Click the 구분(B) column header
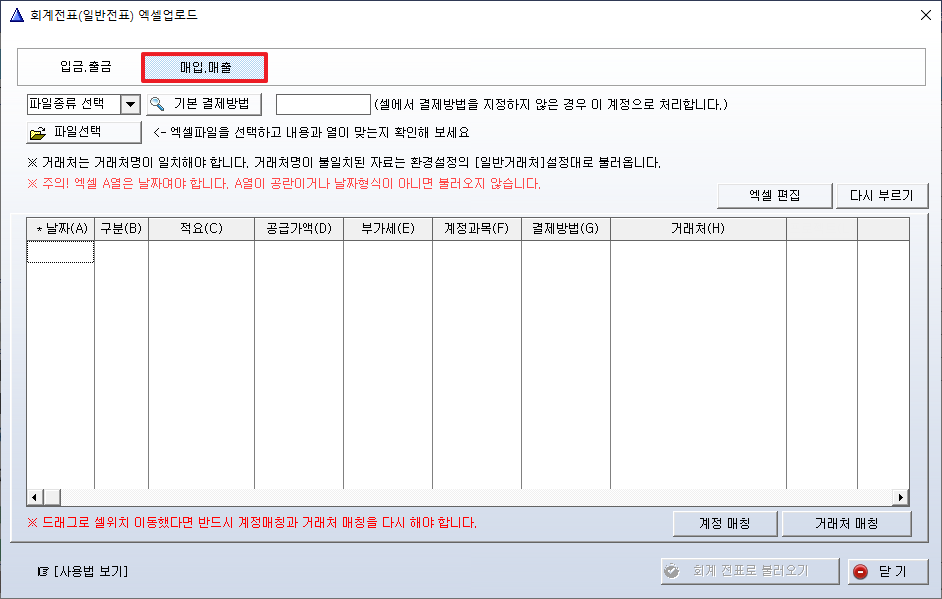 121,229
